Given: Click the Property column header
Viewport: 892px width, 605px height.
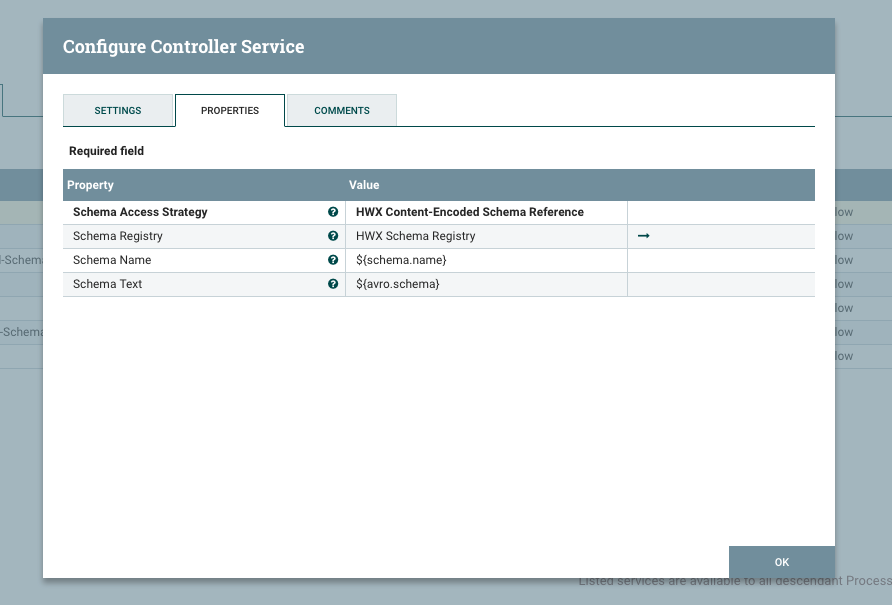Looking at the screenshot, I should point(91,185).
